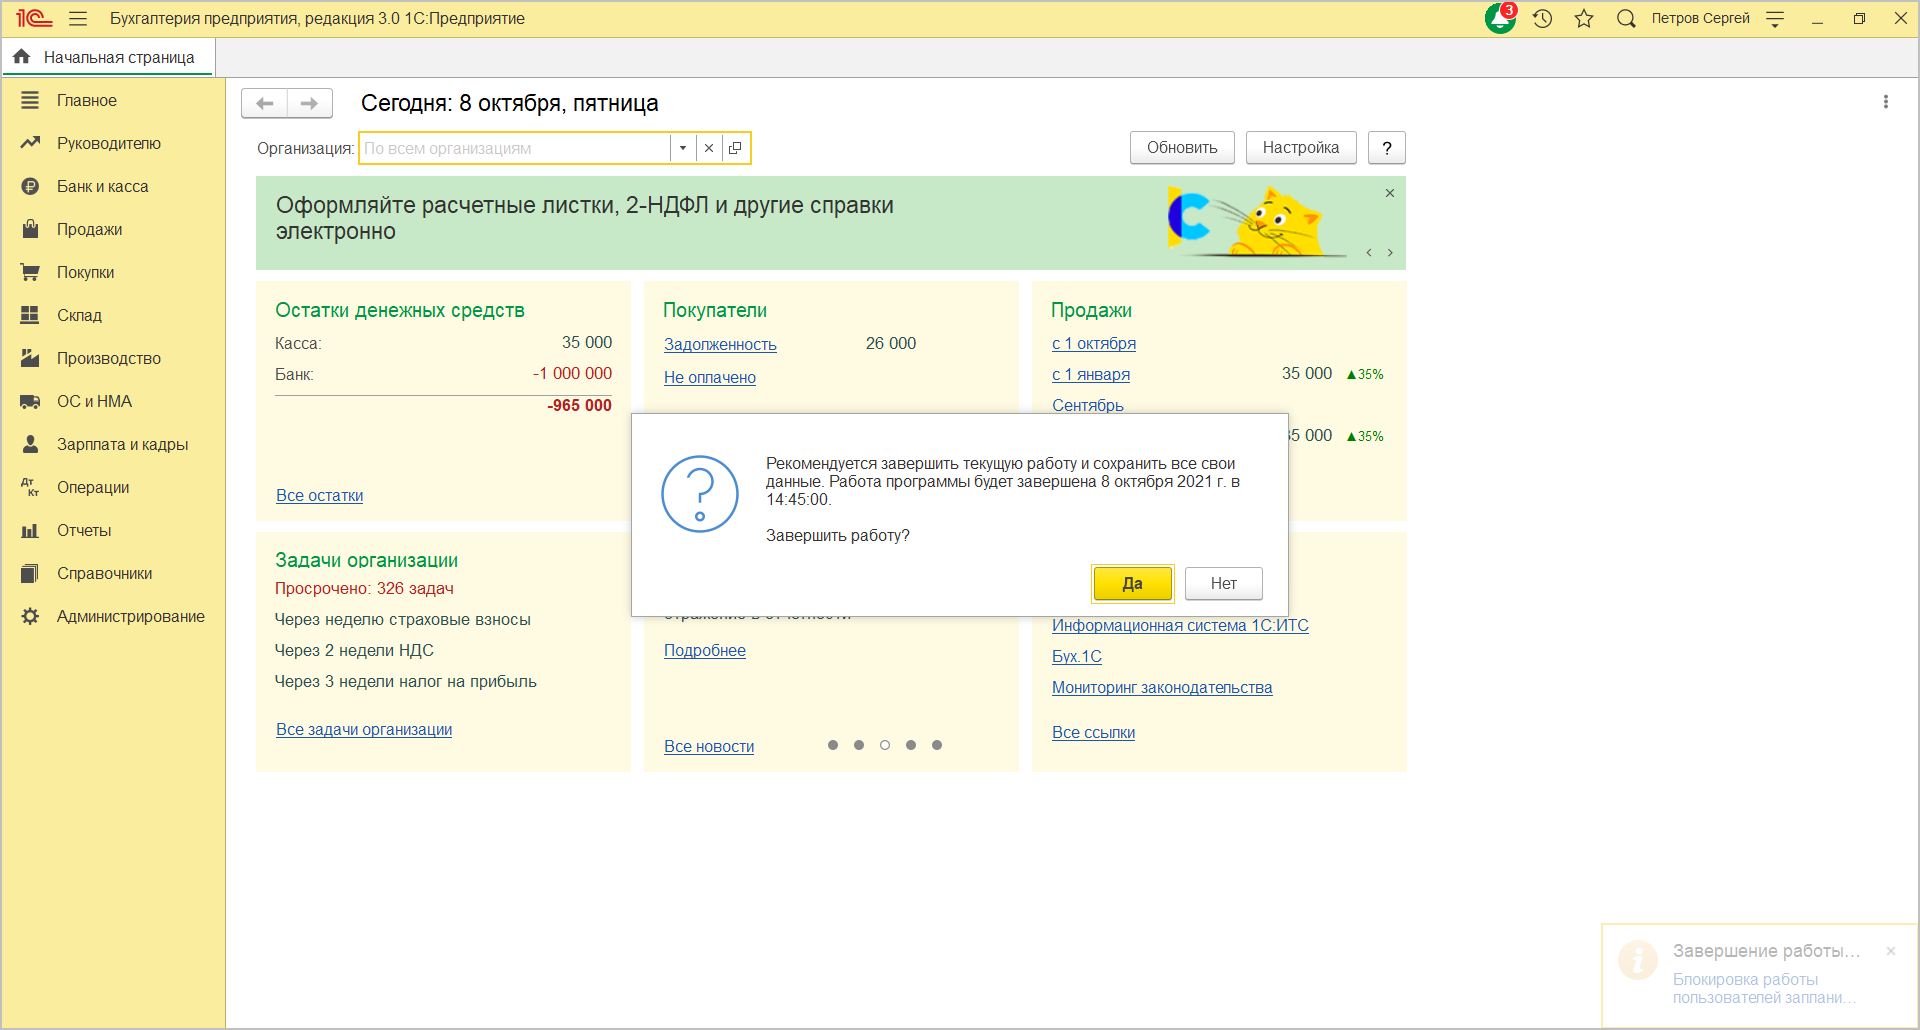This screenshot has width=1920, height=1030.
Task: Click the Отчеты bar chart icon
Action: point(30,530)
